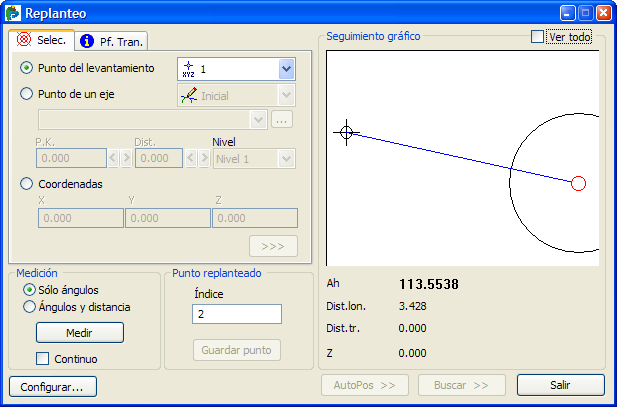
Task: Click the red circle target point in graphic view
Action: (x=577, y=183)
